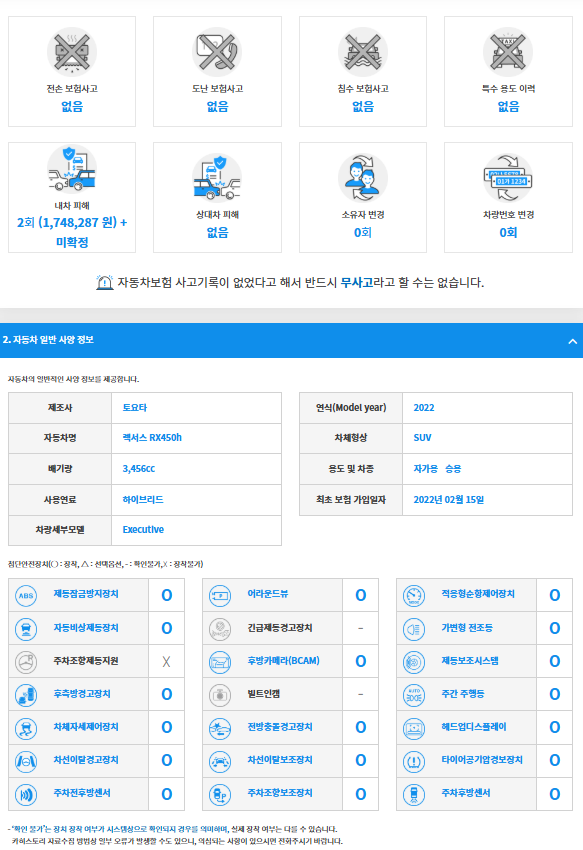Open the 내차 피해 2회 (1,748,287 원) amount
Viewport: 583px width, 850px height.
(x=72, y=232)
